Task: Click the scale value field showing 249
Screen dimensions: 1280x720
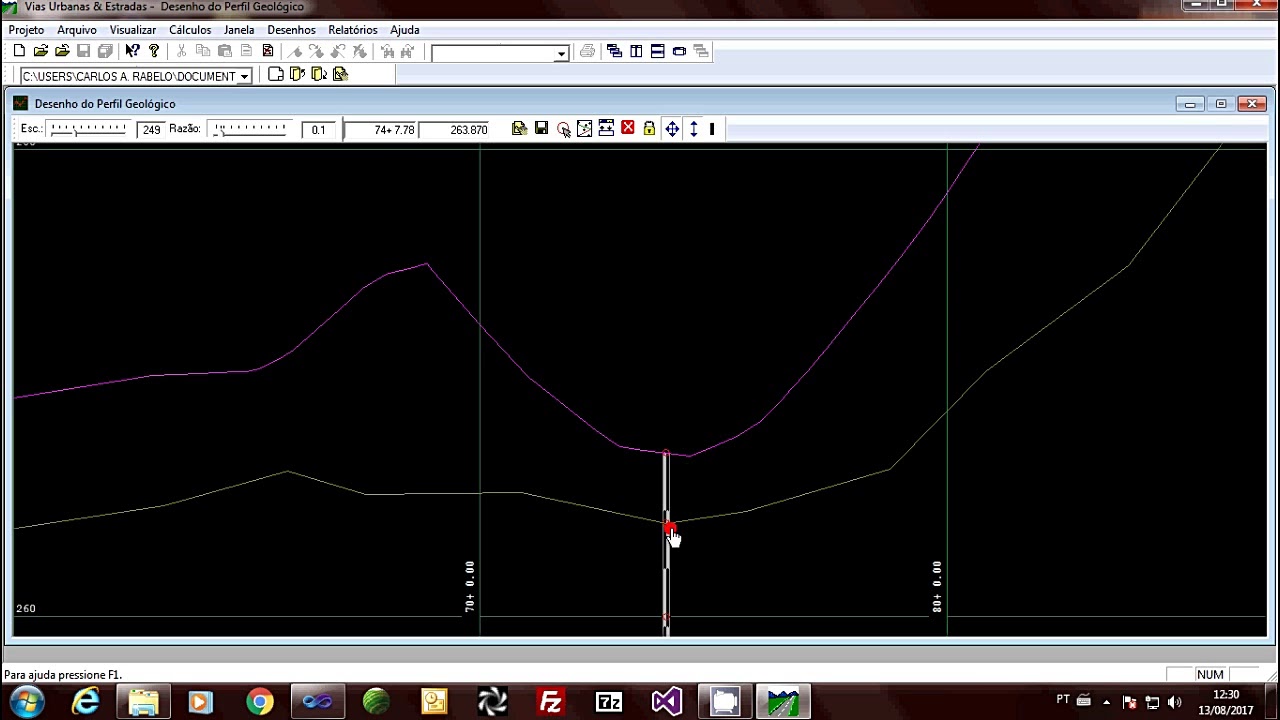Action: coord(151,130)
